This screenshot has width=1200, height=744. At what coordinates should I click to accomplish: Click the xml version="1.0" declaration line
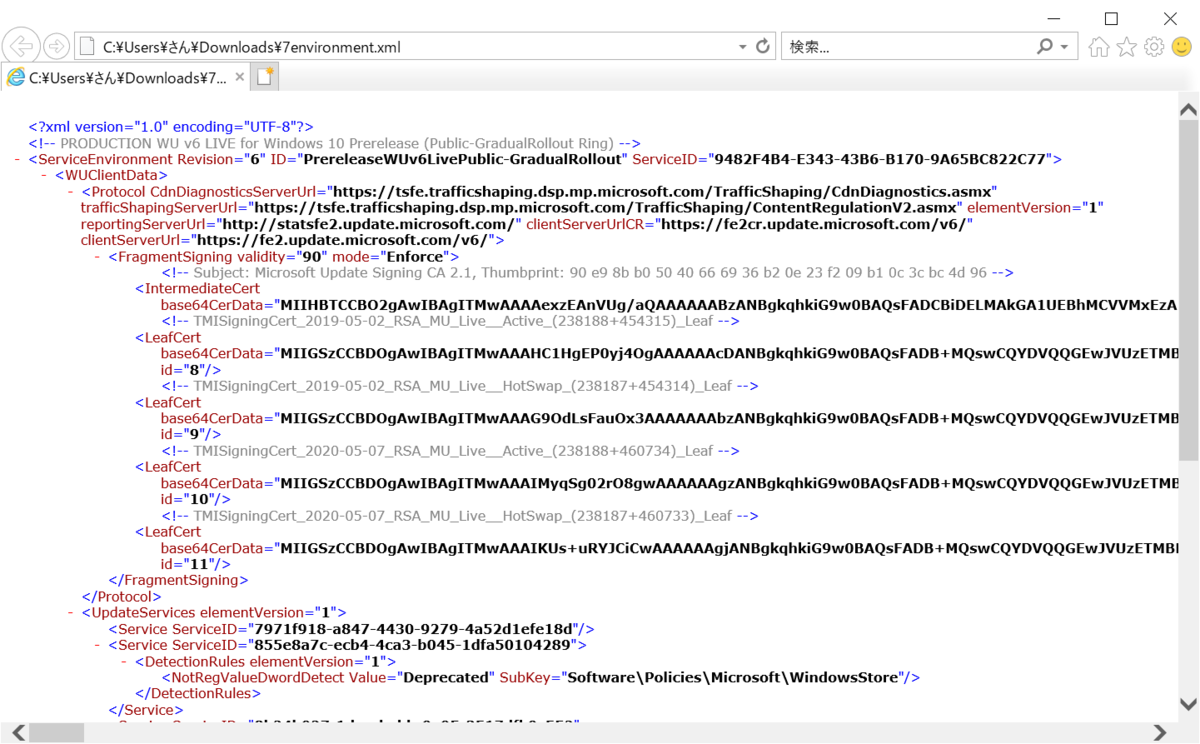point(171,127)
